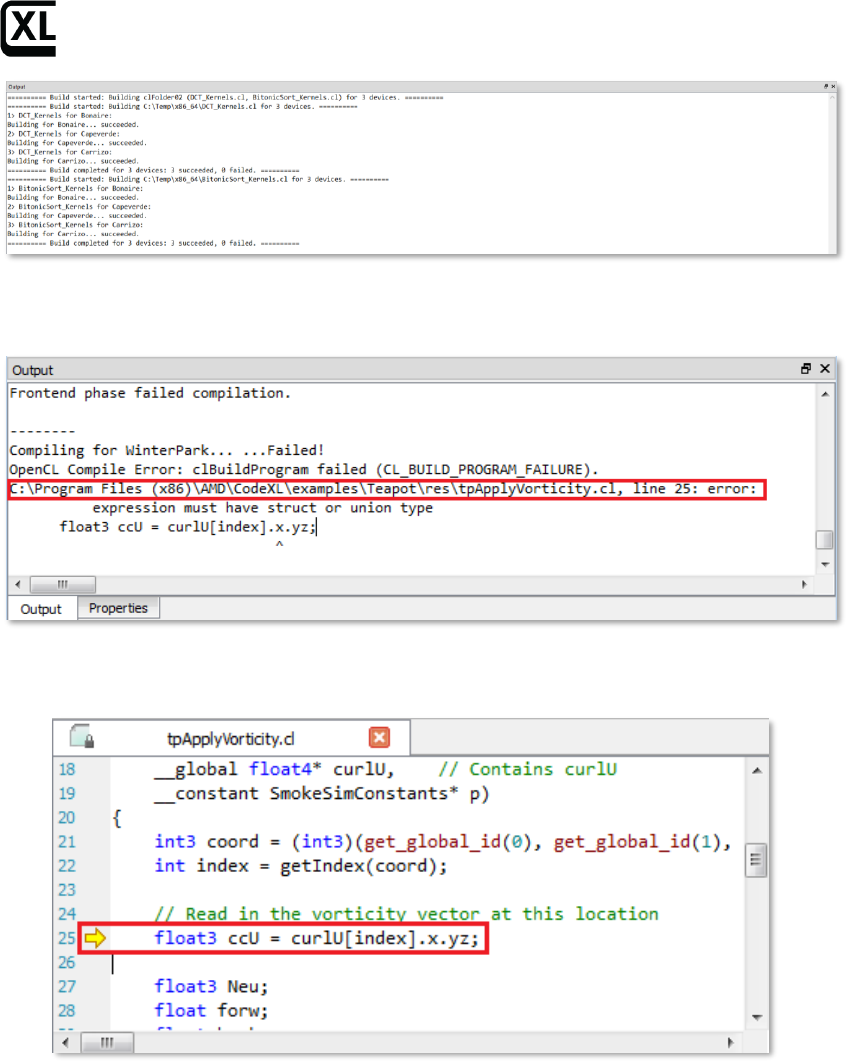
Task: Click left arrow of Output horizontal scrollbar
Action: tap(18, 584)
